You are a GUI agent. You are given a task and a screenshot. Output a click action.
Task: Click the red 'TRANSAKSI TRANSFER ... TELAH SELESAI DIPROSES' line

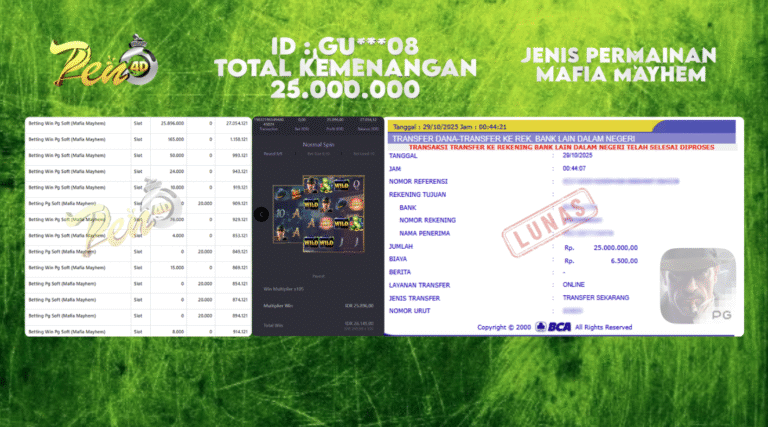click(x=561, y=147)
